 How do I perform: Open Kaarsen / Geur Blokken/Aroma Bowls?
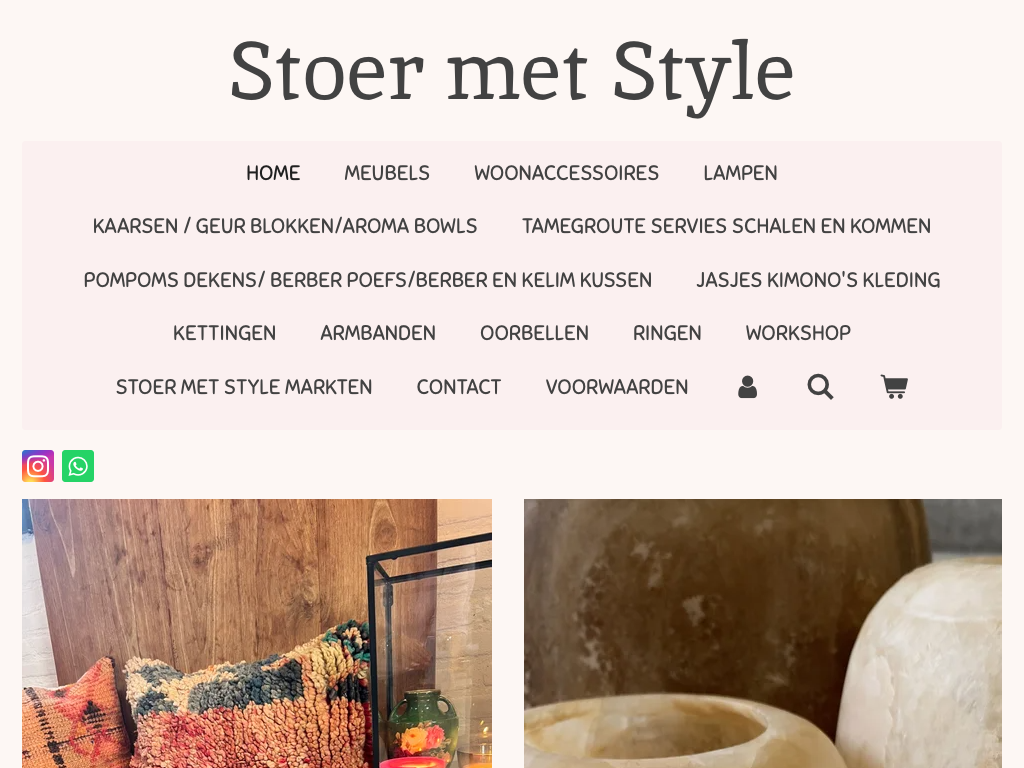pos(285,226)
